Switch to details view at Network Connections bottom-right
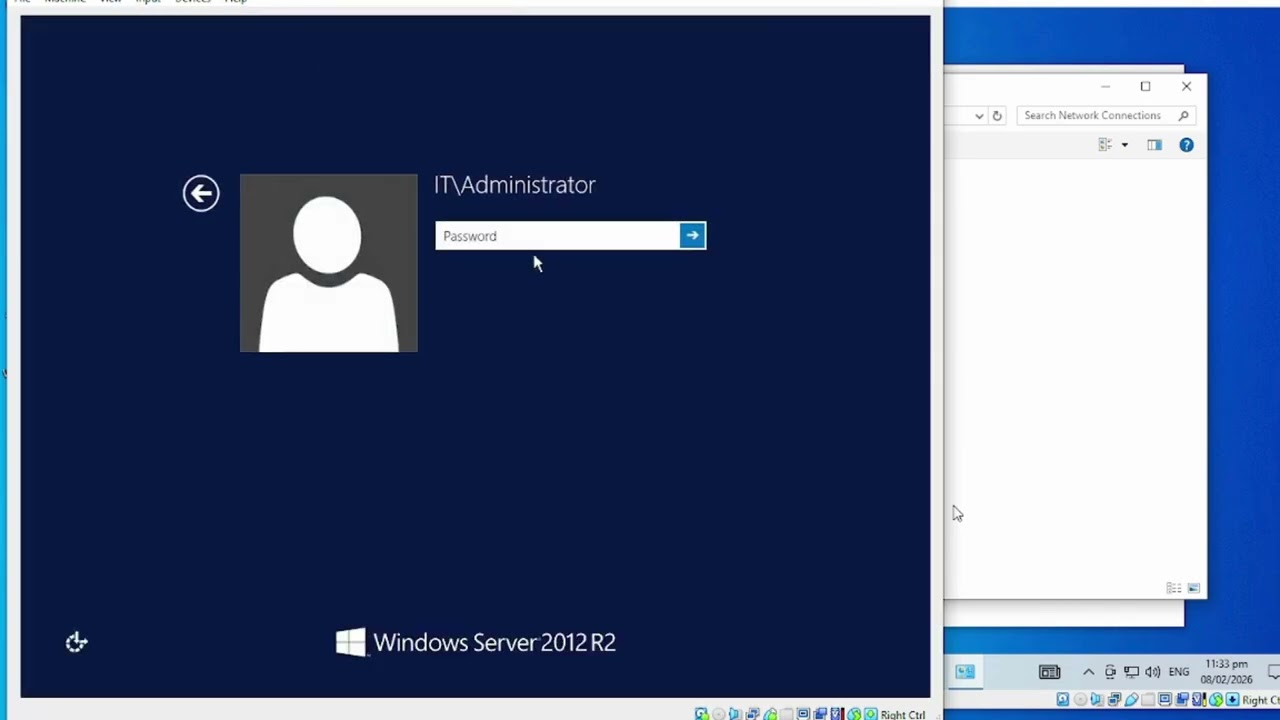The width and height of the screenshot is (1280, 720). pos(1174,588)
